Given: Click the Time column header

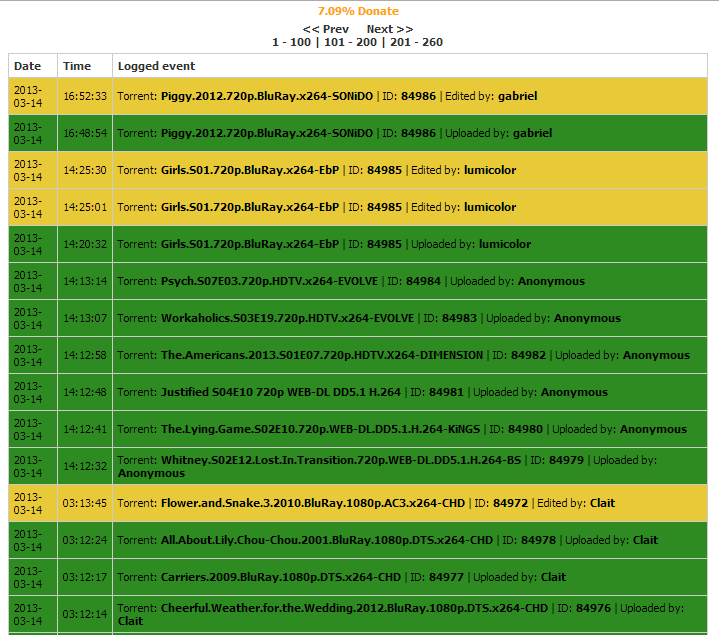Looking at the screenshot, I should tap(85, 66).
